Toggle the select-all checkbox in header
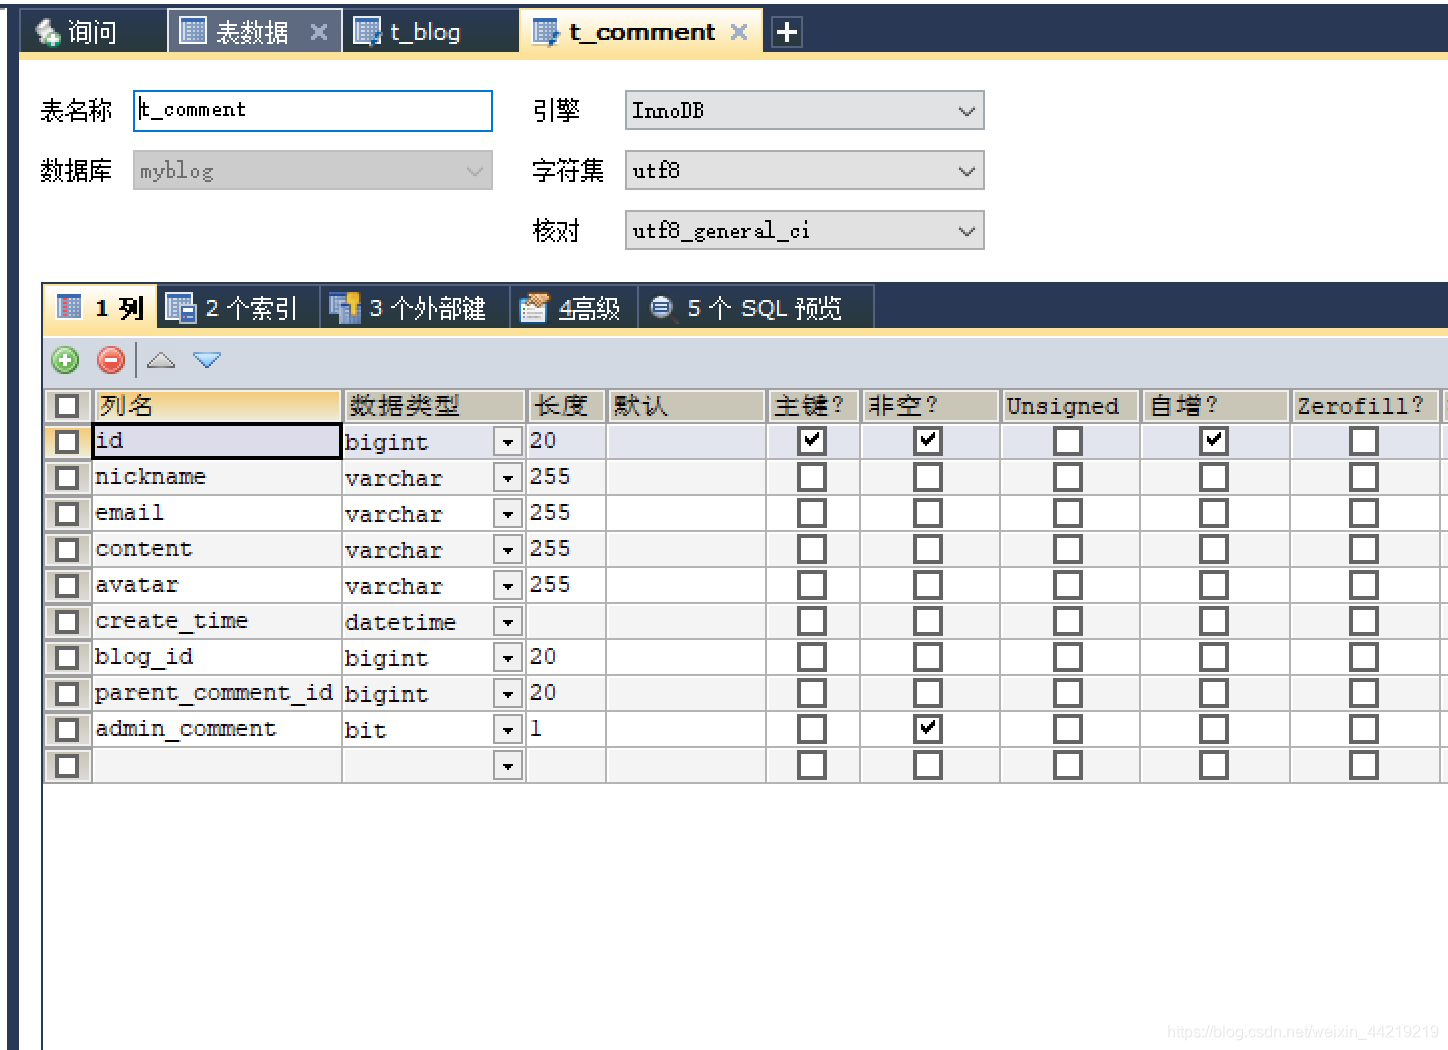The image size is (1448, 1050). (x=67, y=406)
